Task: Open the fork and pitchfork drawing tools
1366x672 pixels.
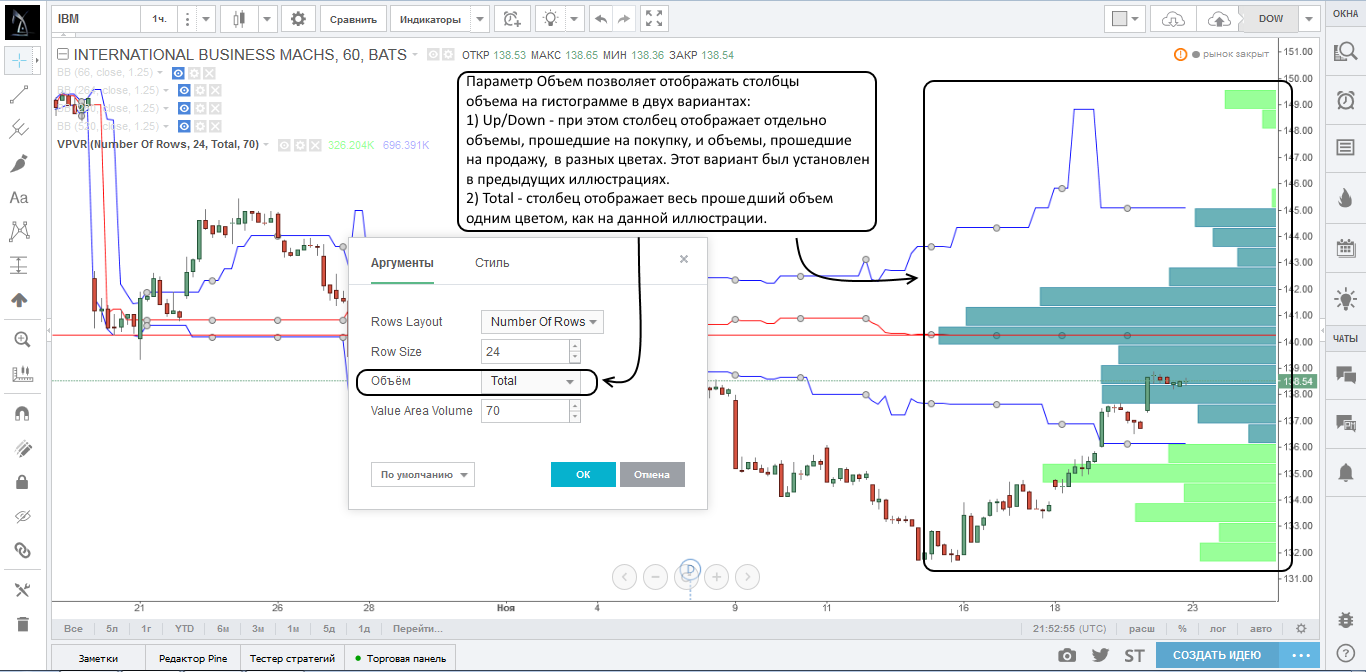Action: point(19,129)
